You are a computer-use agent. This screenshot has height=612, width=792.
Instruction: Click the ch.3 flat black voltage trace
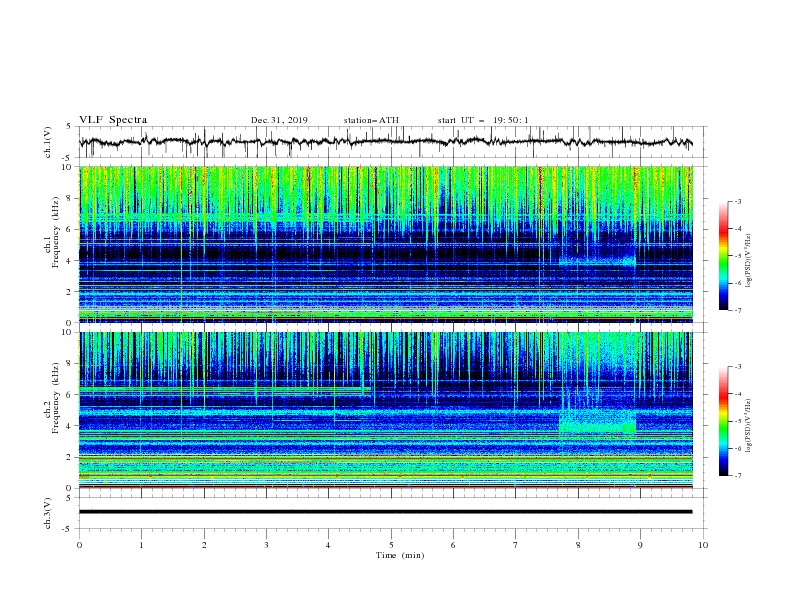coord(385,512)
